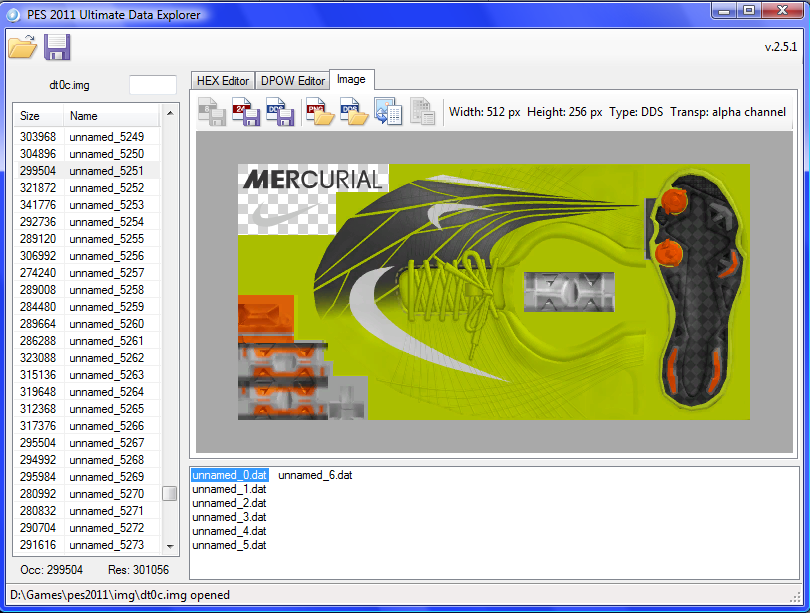Select row unnamed_5257

[x=87, y=273]
